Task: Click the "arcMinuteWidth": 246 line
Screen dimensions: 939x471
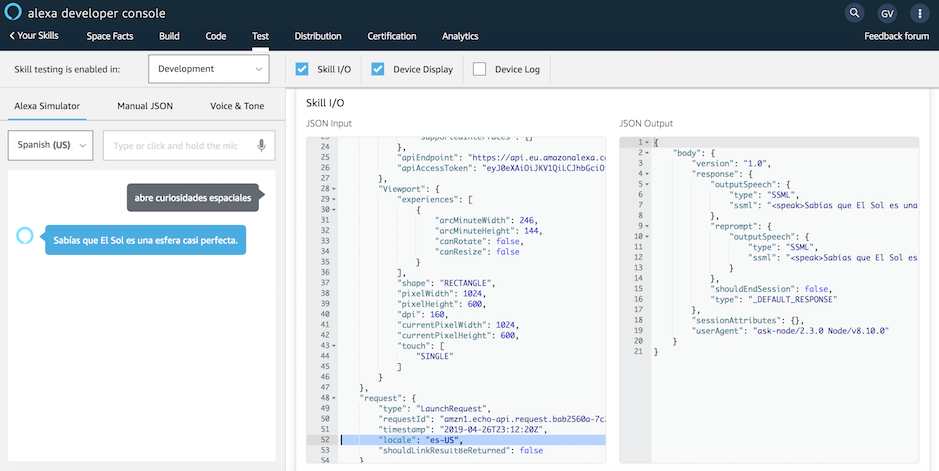Action: point(486,220)
